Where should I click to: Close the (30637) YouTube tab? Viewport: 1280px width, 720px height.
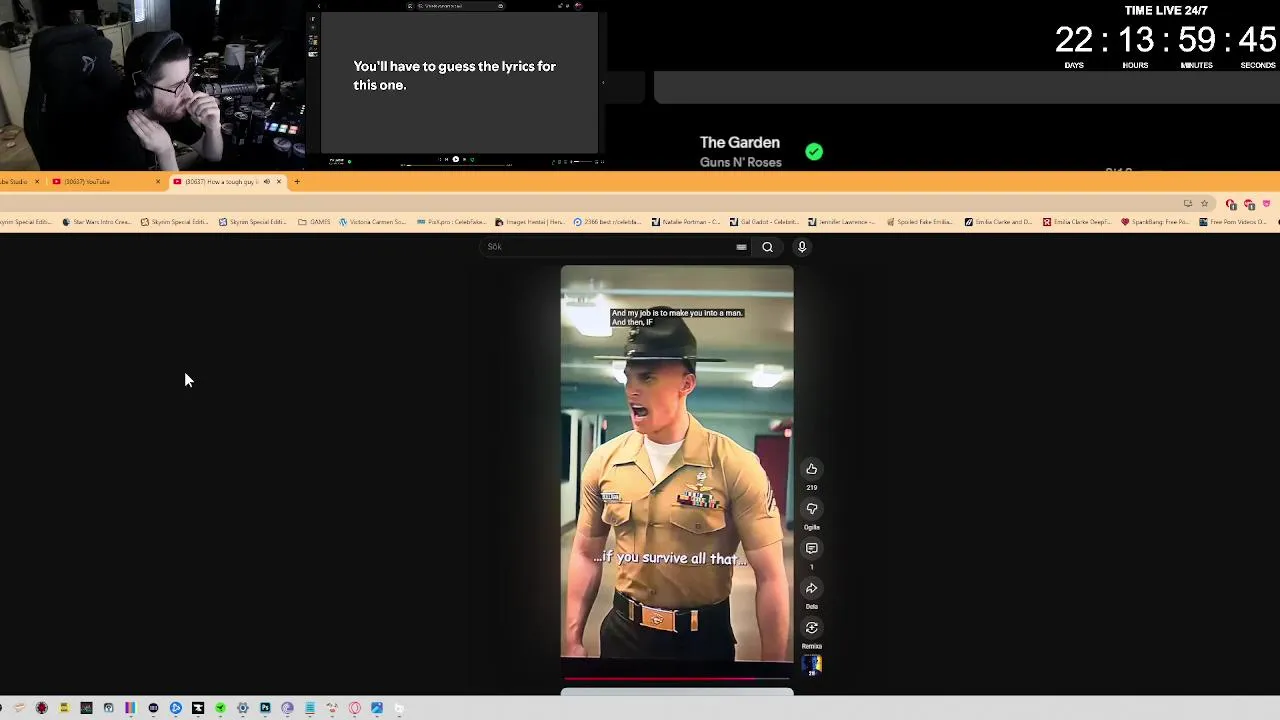(158, 181)
